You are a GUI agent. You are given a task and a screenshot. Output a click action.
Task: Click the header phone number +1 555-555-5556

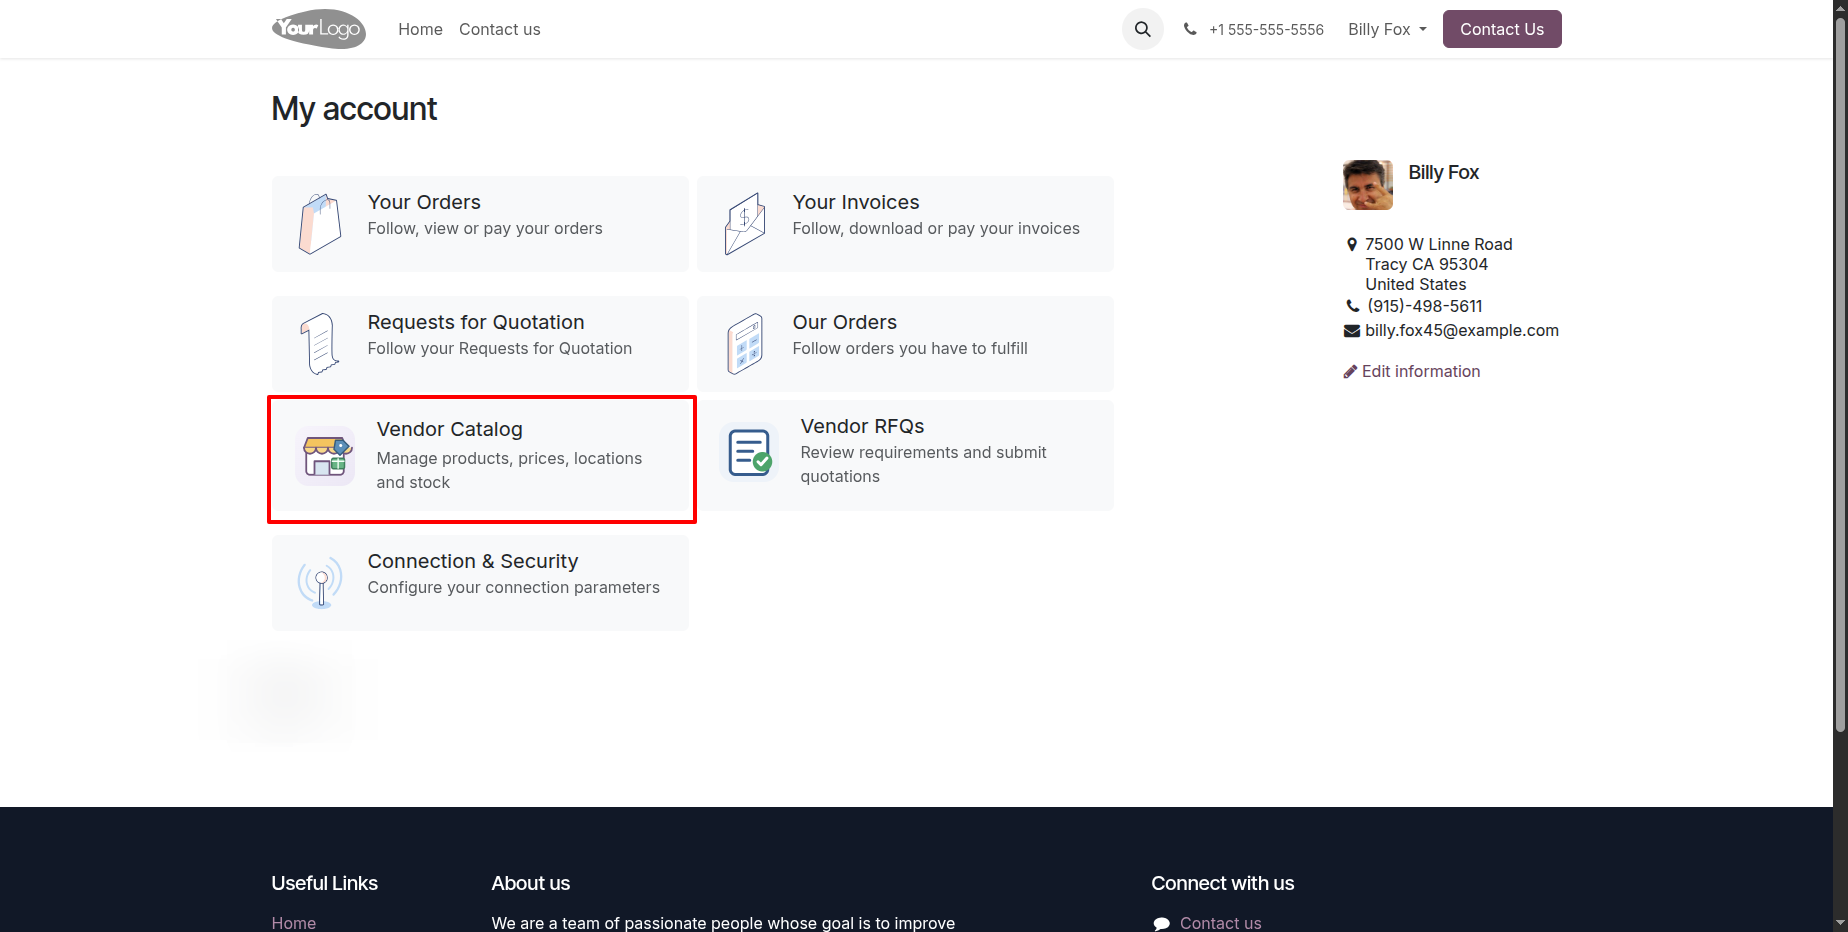point(1266,30)
